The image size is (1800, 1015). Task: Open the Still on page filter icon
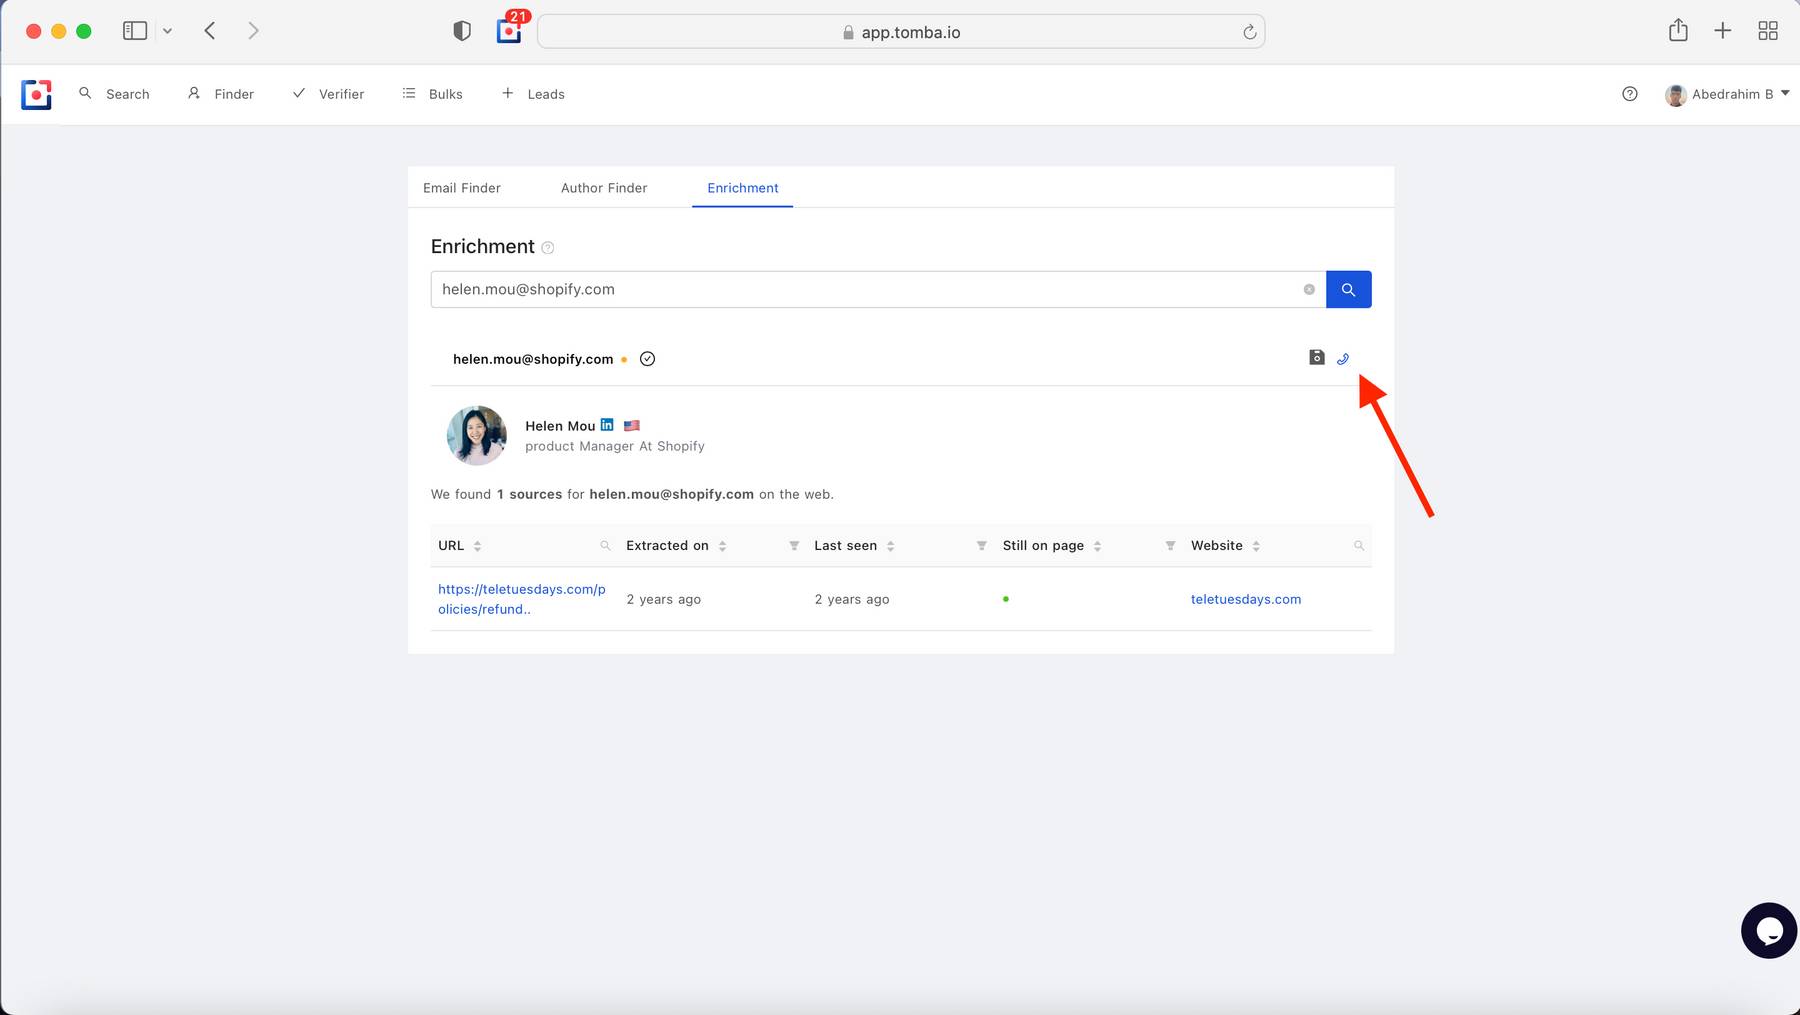(x=1170, y=545)
